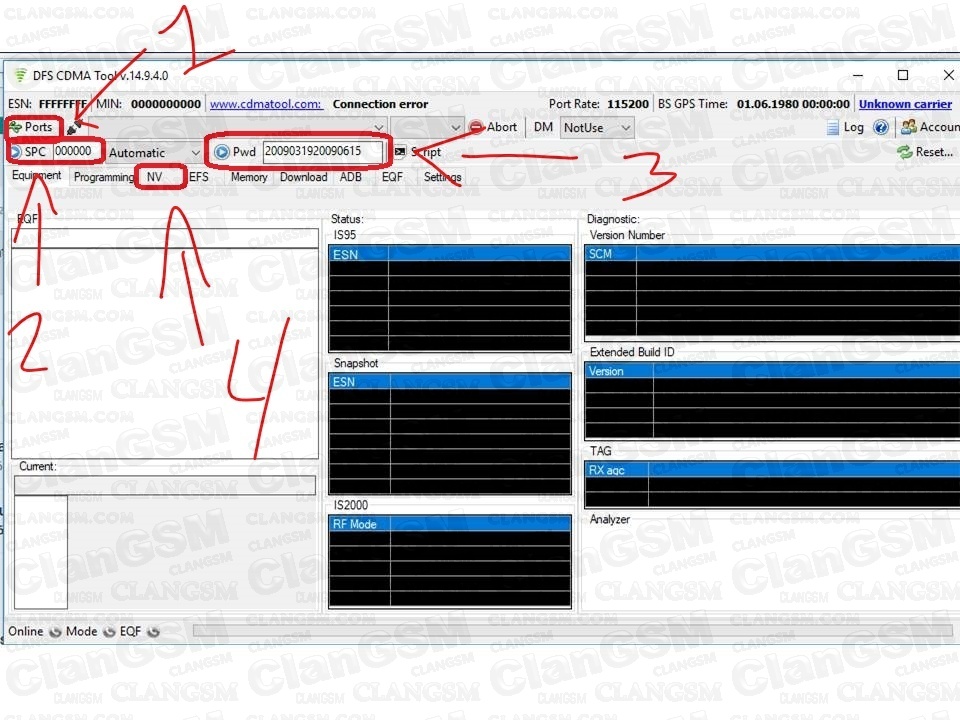Click the status icon after EQF in status bar
Screen dimensions: 960x720
pos(153,632)
